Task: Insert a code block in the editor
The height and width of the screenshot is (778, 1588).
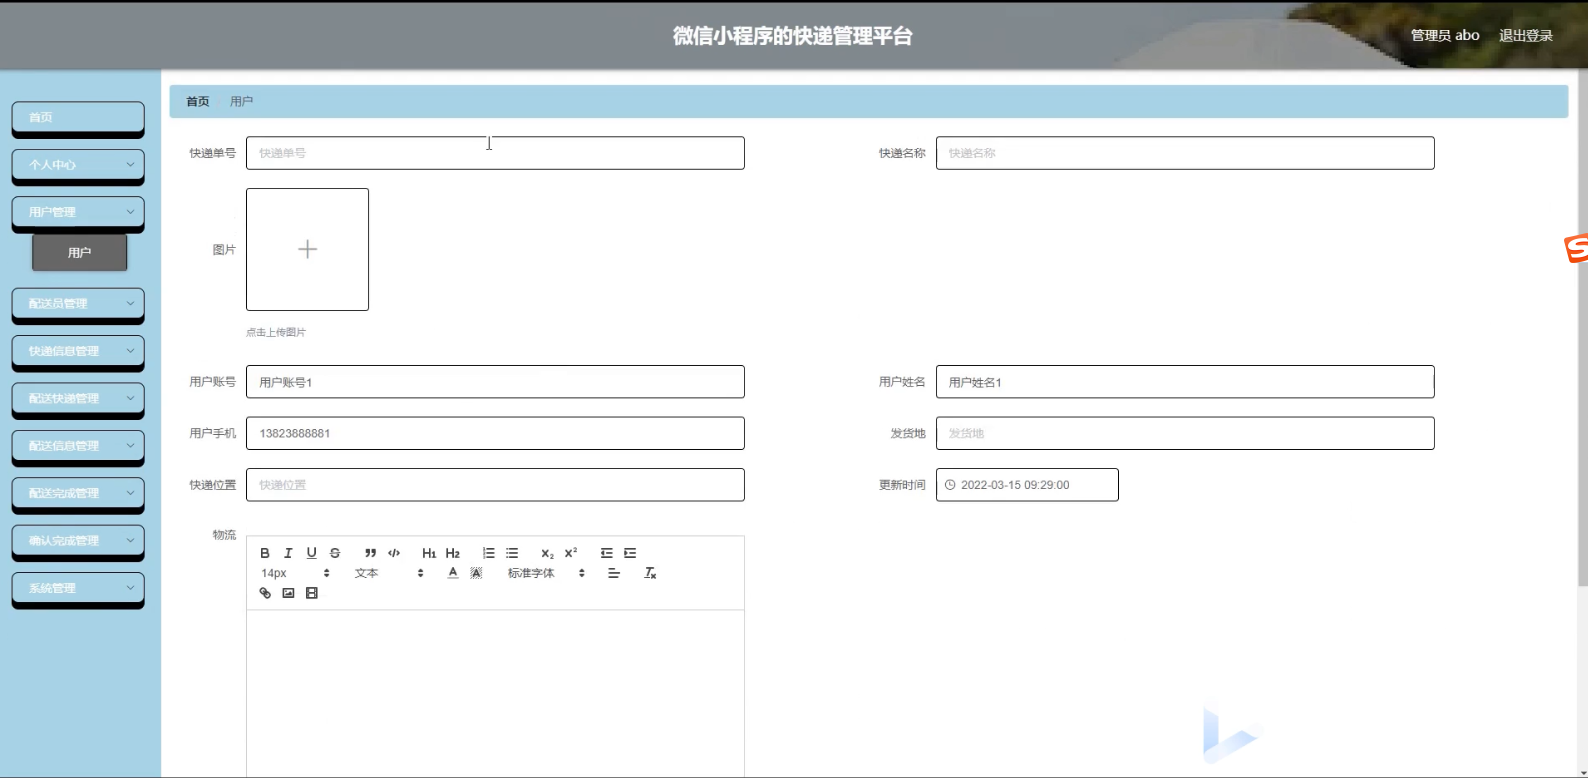Action: tap(394, 553)
